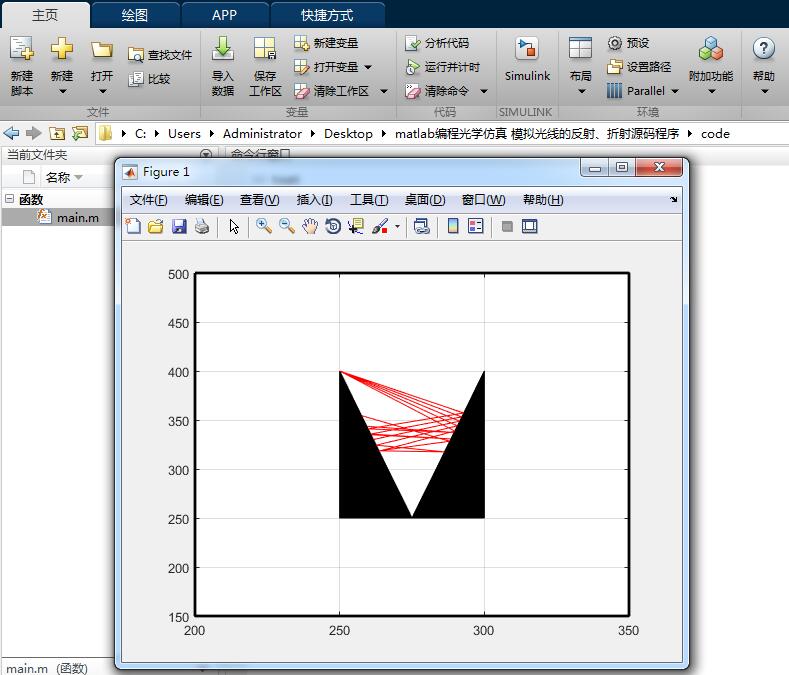Click Compare (比较) in the File section
The image size is (789, 675).
point(149,79)
